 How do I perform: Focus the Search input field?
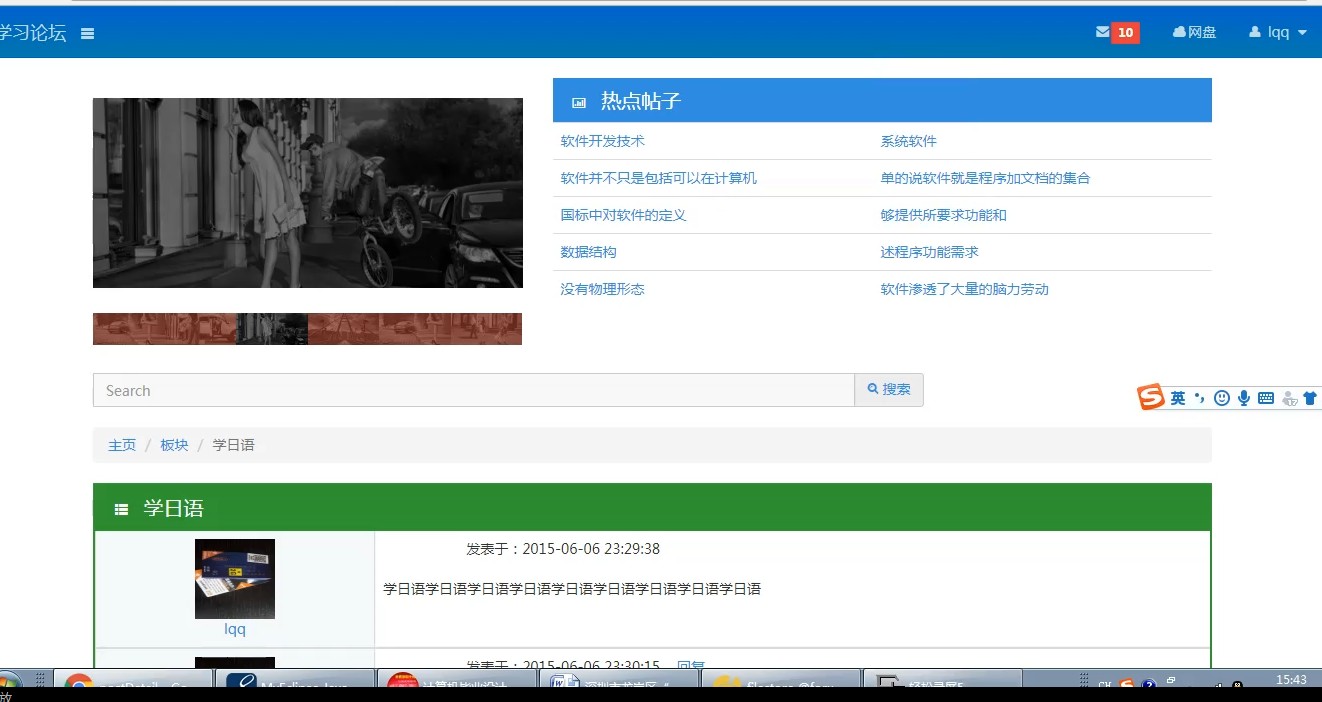(474, 390)
